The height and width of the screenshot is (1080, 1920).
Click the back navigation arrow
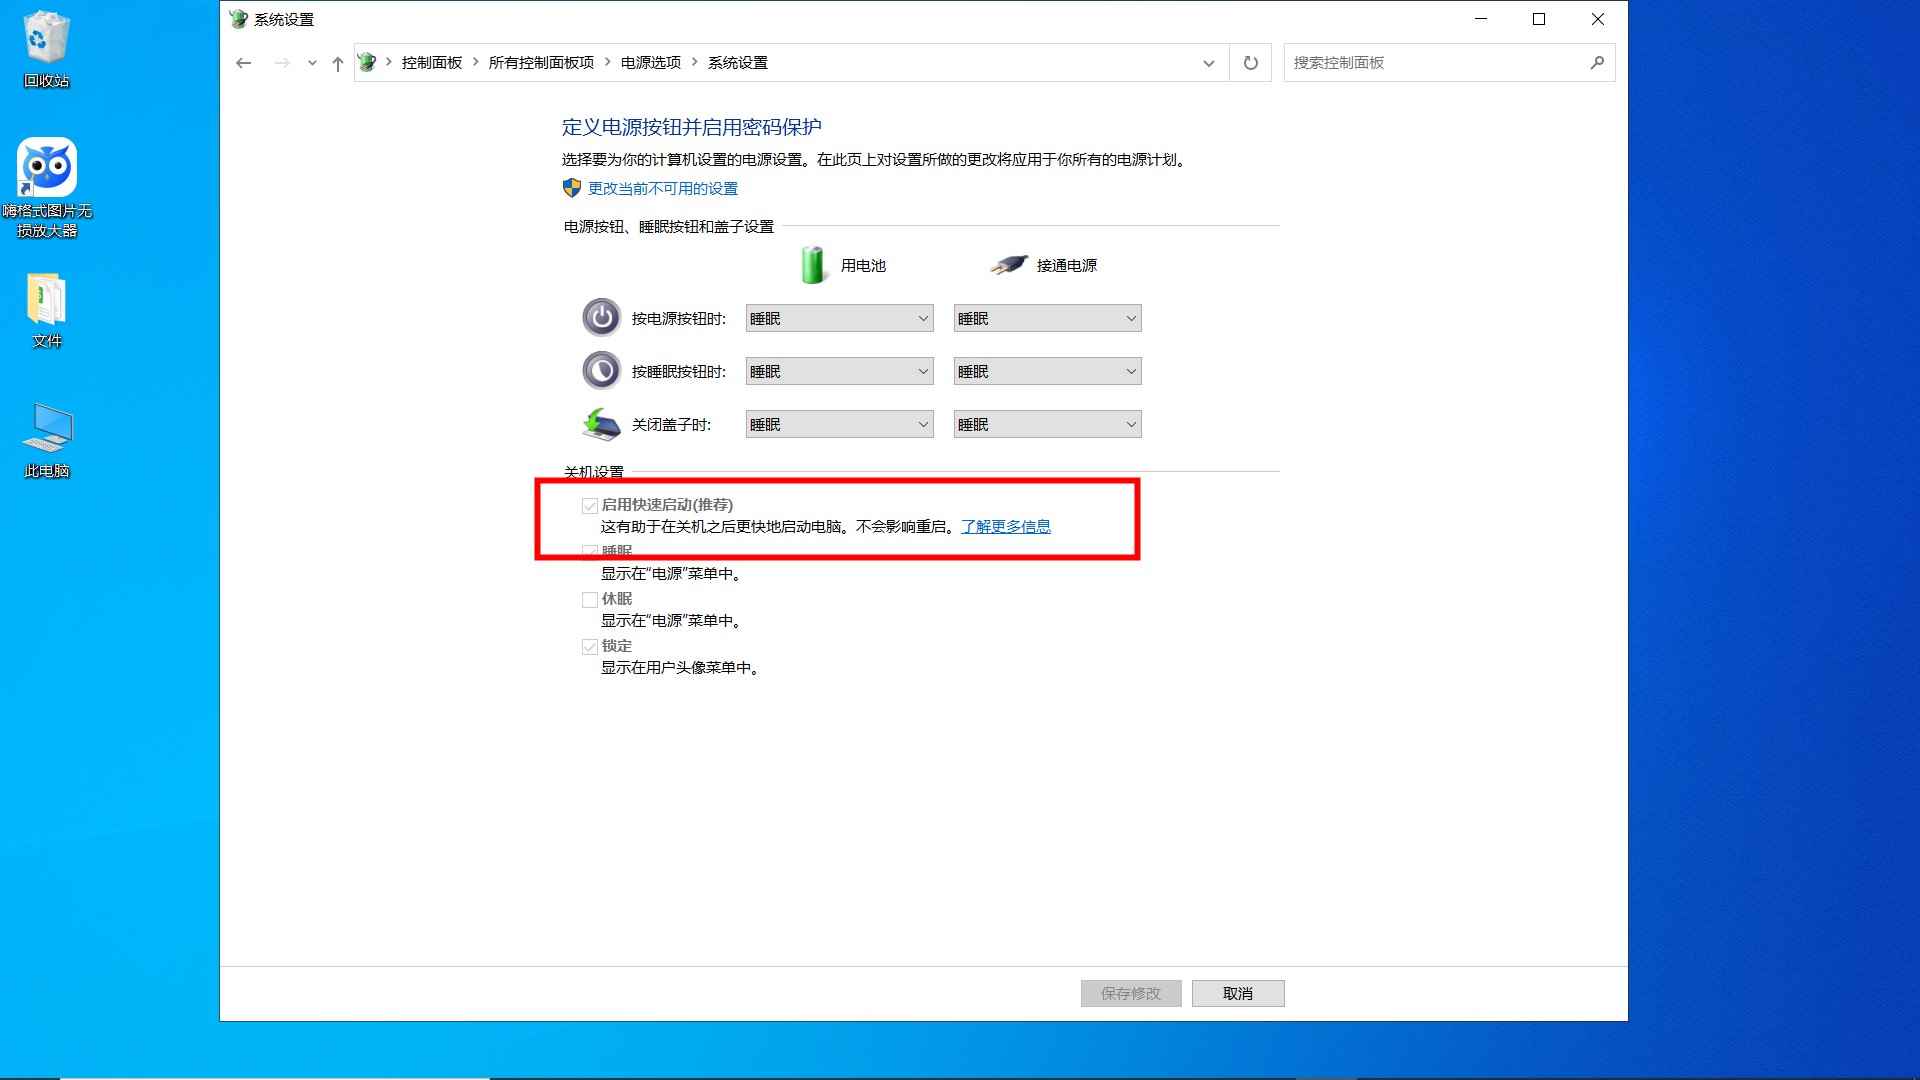(x=244, y=62)
